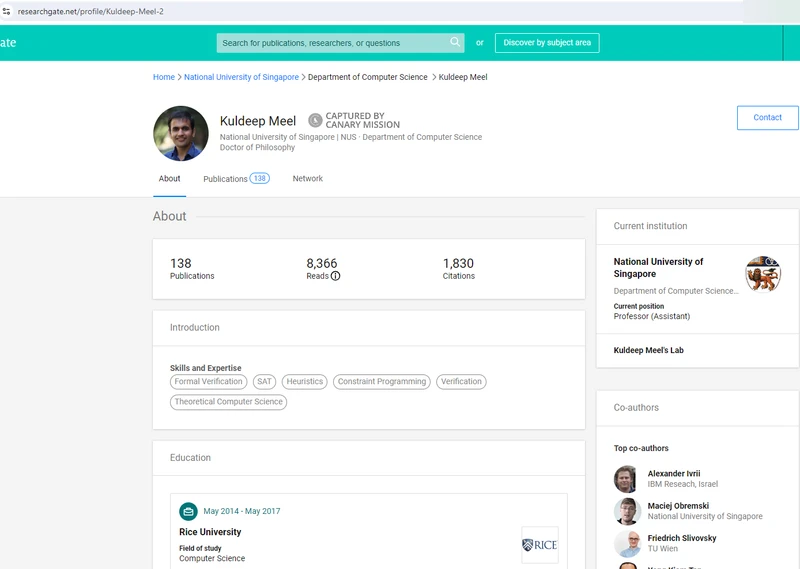Screen dimensions: 800x569
Task: Open Alexander Ivrii co-author name
Action: tap(673, 474)
